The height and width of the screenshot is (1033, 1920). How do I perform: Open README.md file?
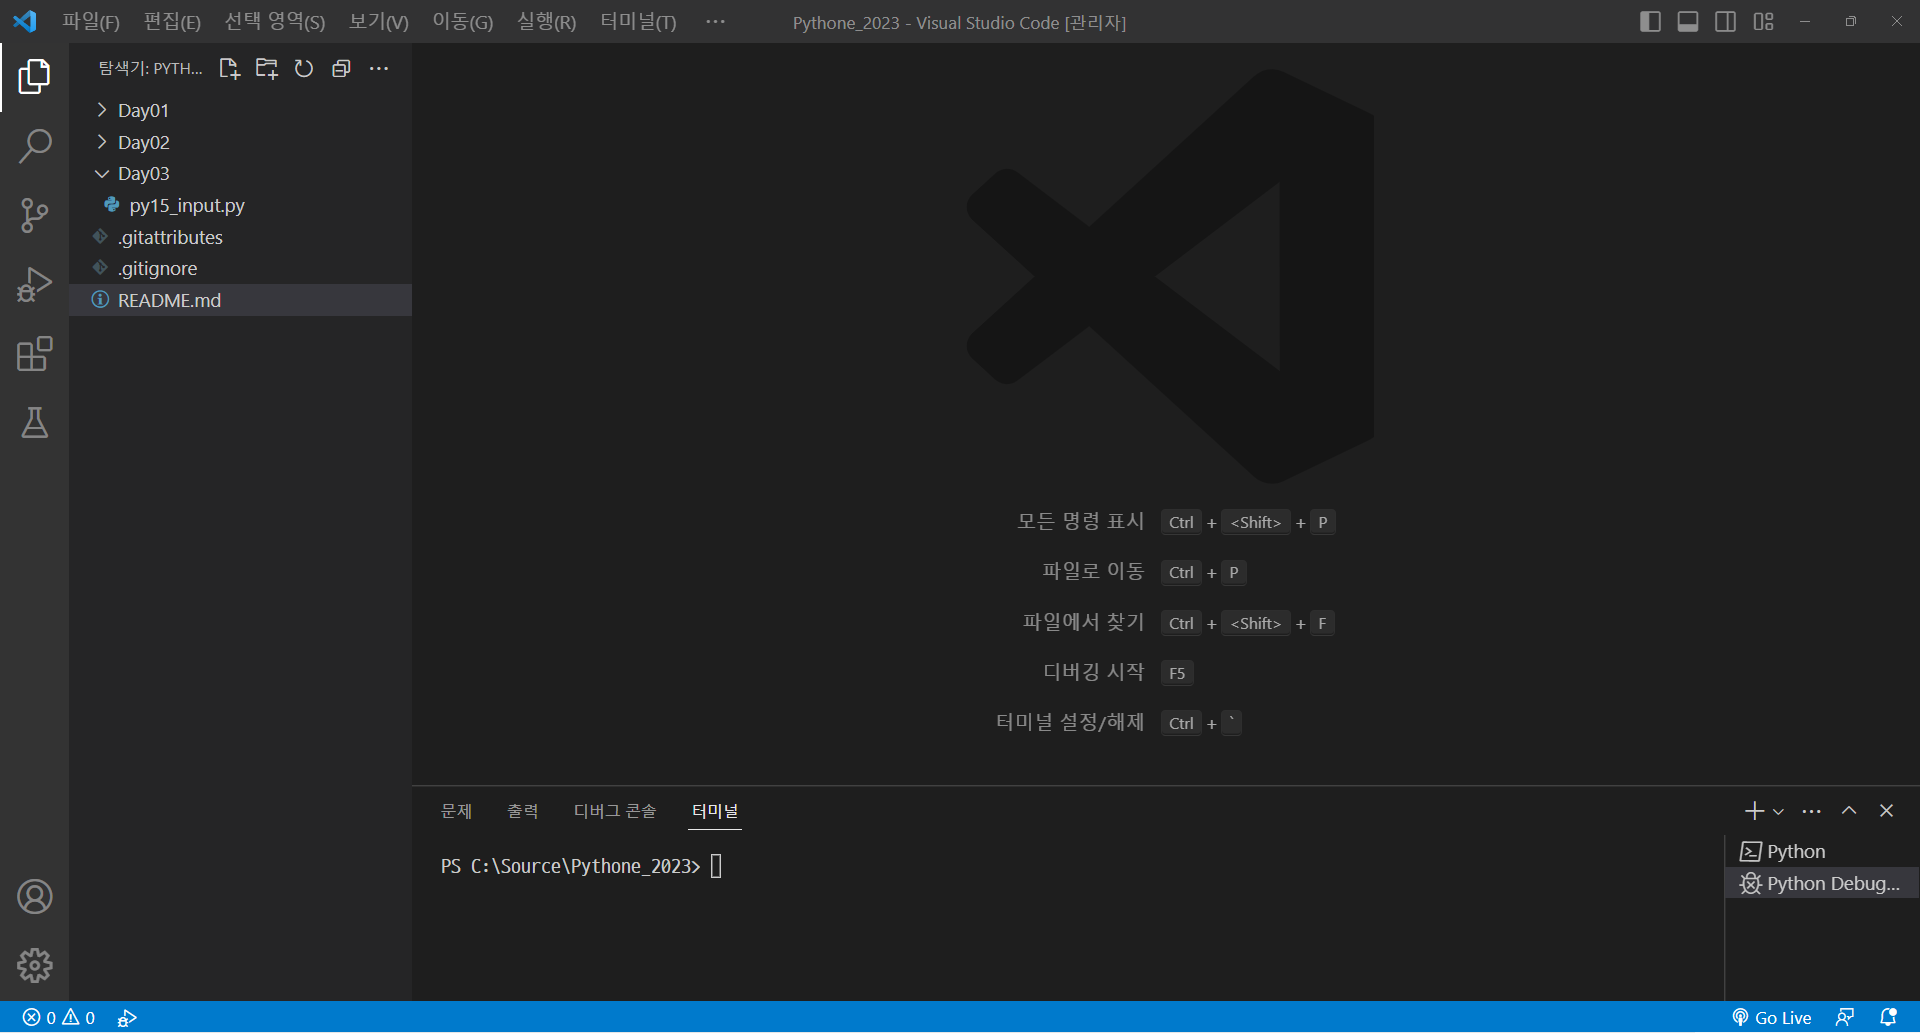tap(240, 300)
